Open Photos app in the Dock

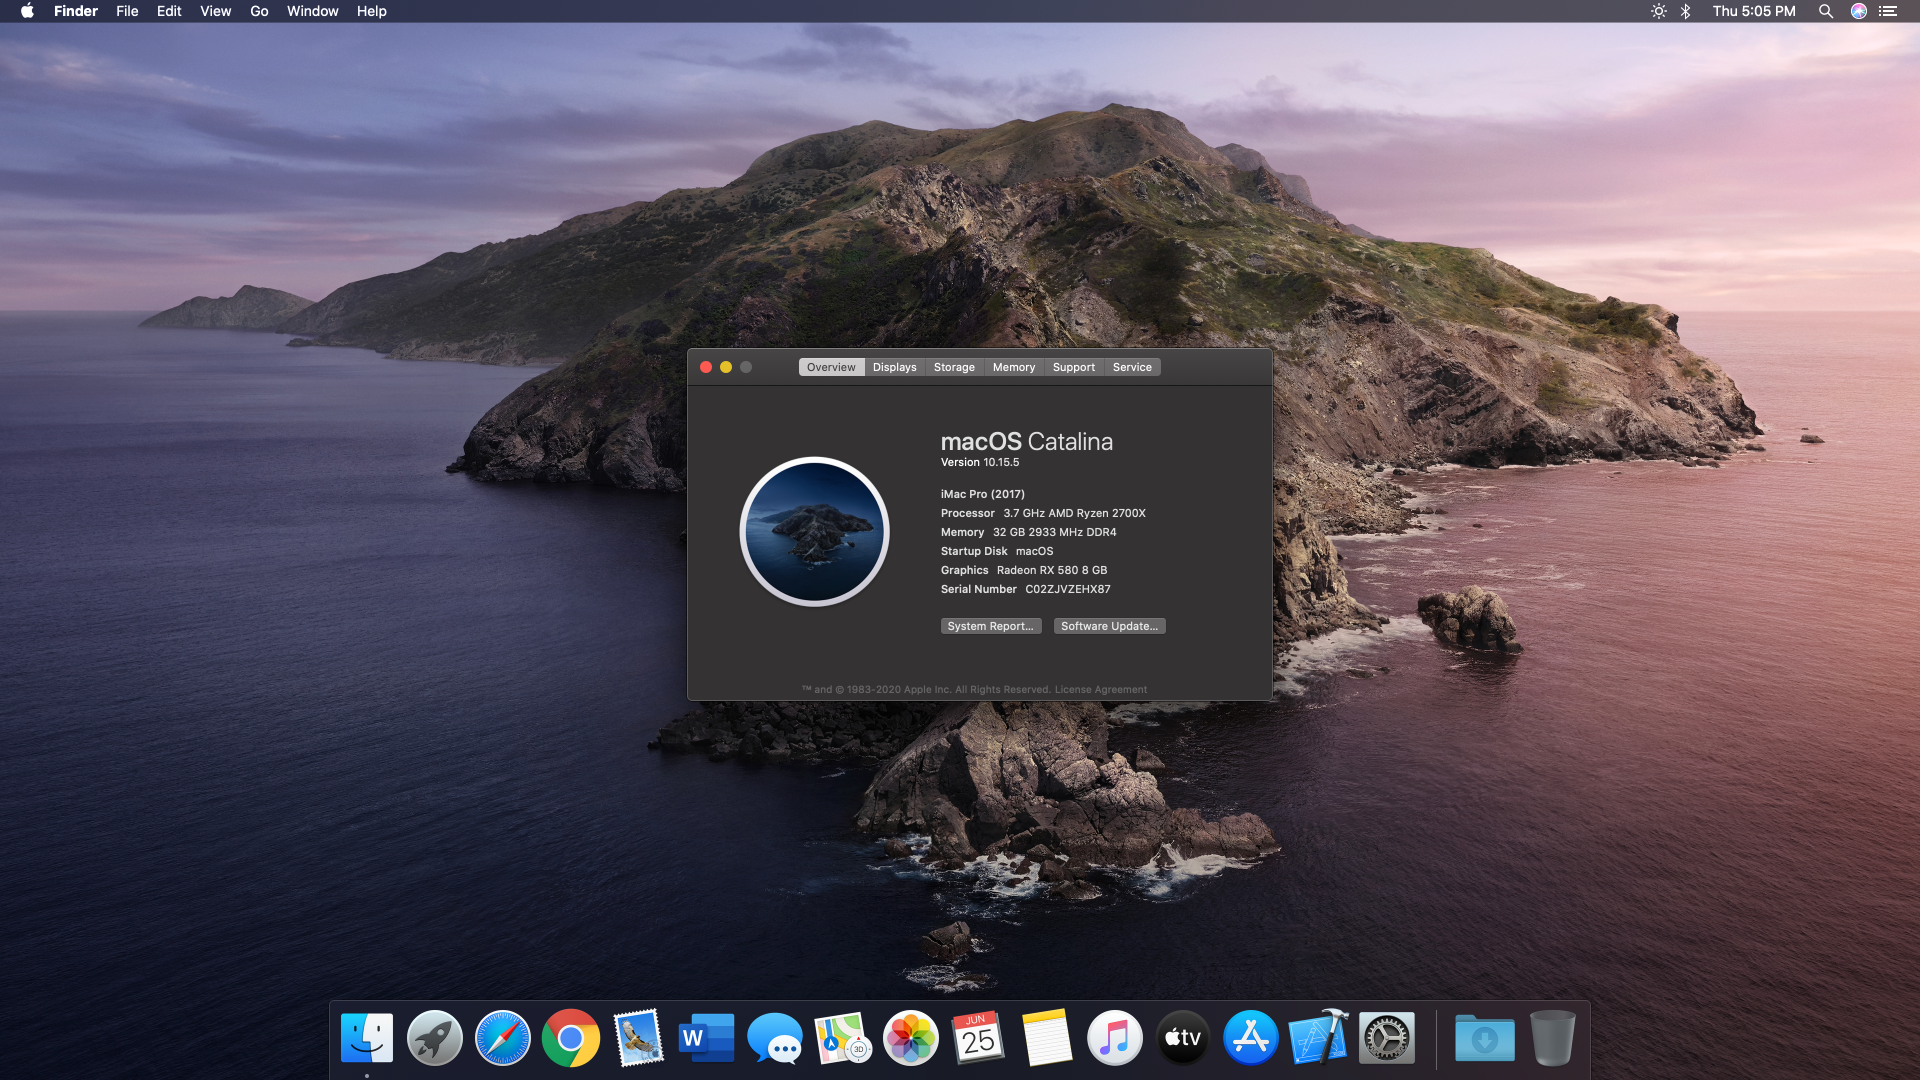click(910, 1038)
